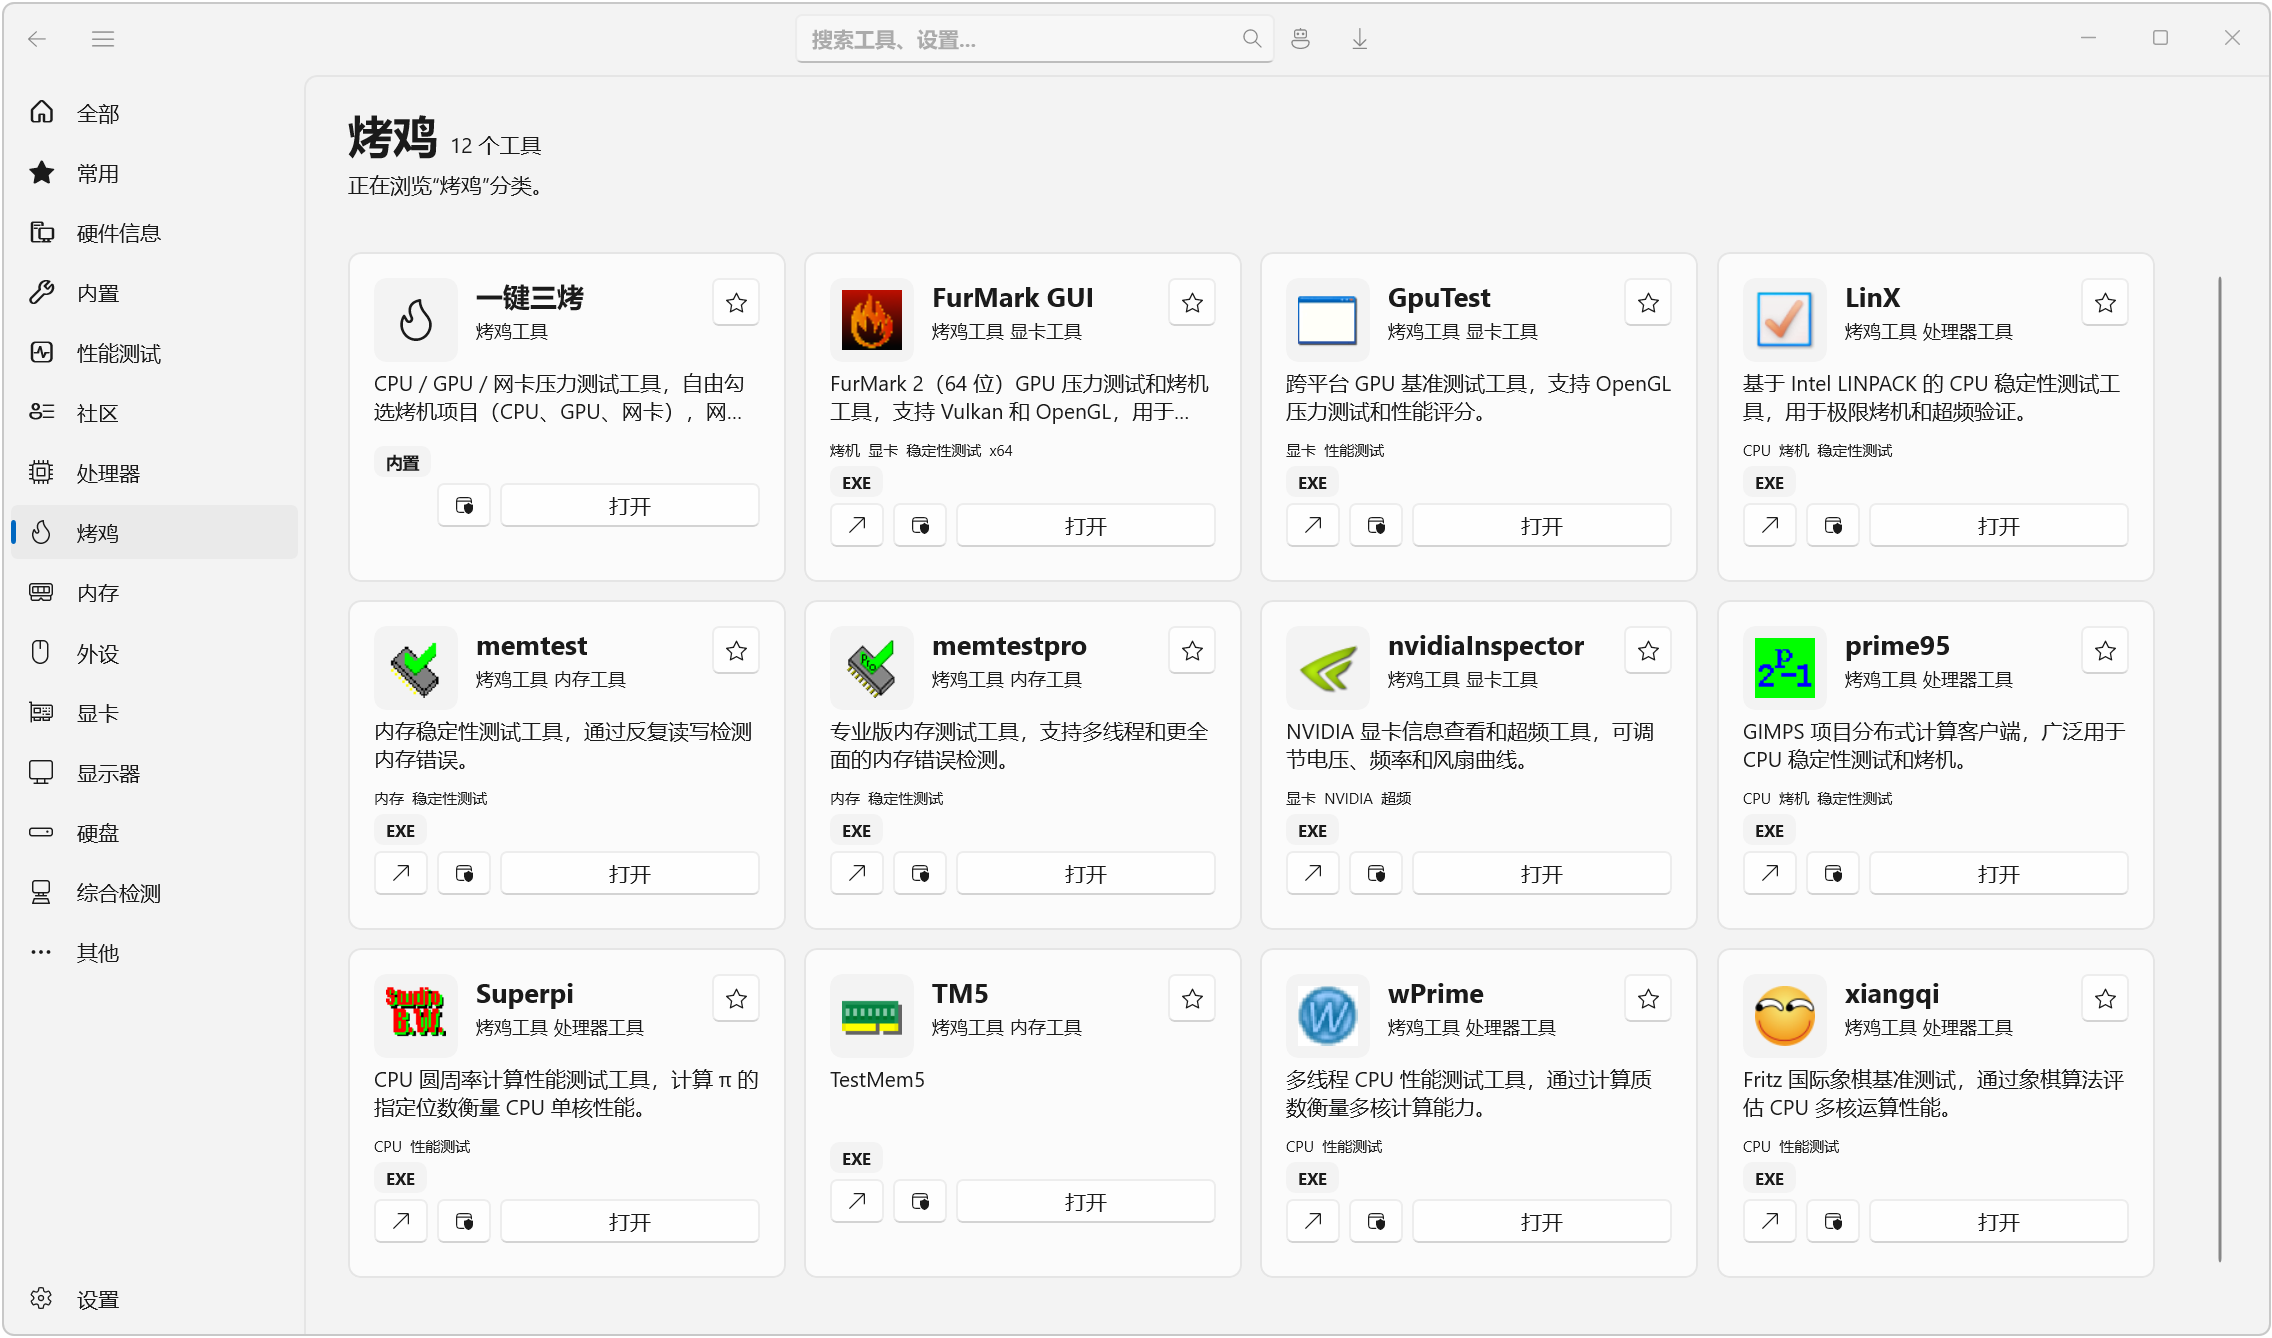Image resolution: width=2272 pixels, height=1338 pixels.
Task: Star the GpuTest tool
Action: tap(1648, 303)
